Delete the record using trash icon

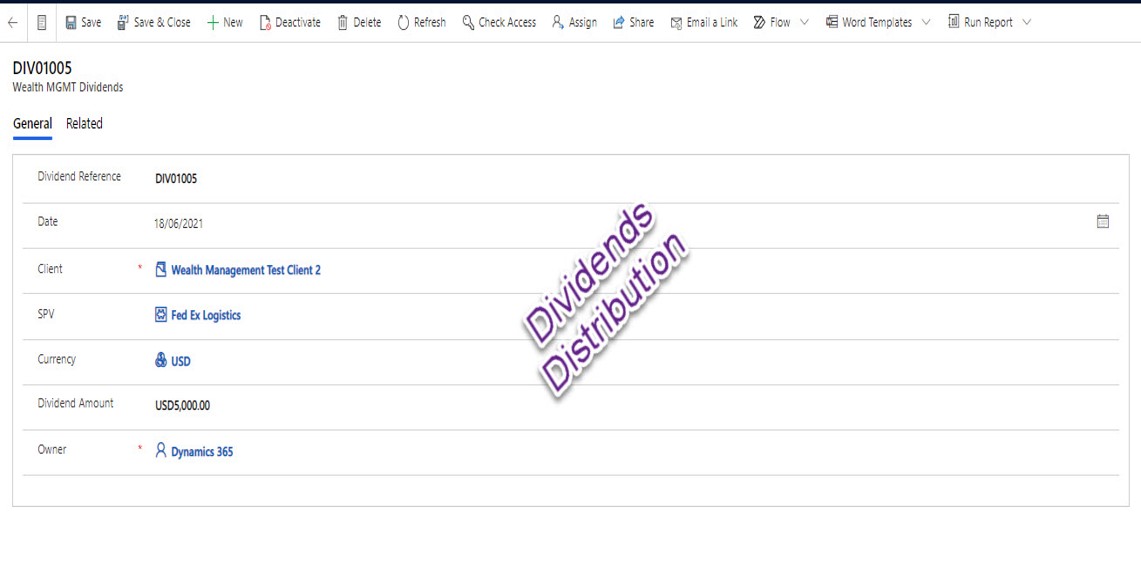(x=358, y=22)
